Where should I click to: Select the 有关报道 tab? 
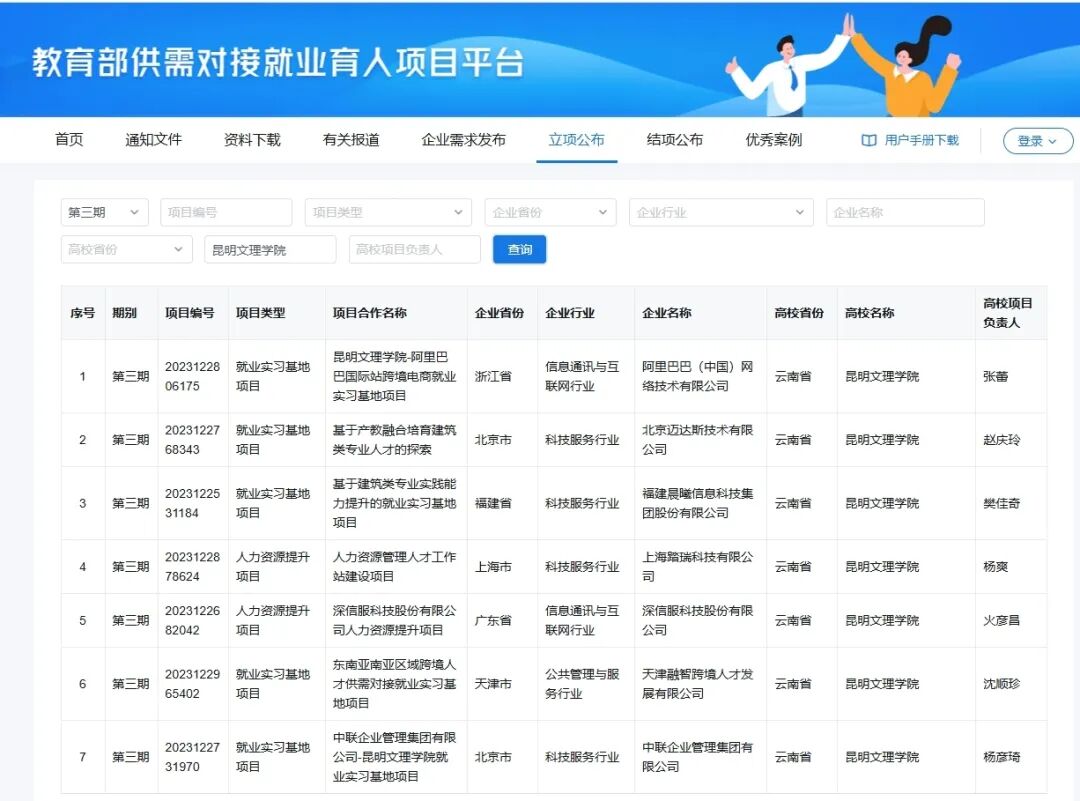coord(351,140)
